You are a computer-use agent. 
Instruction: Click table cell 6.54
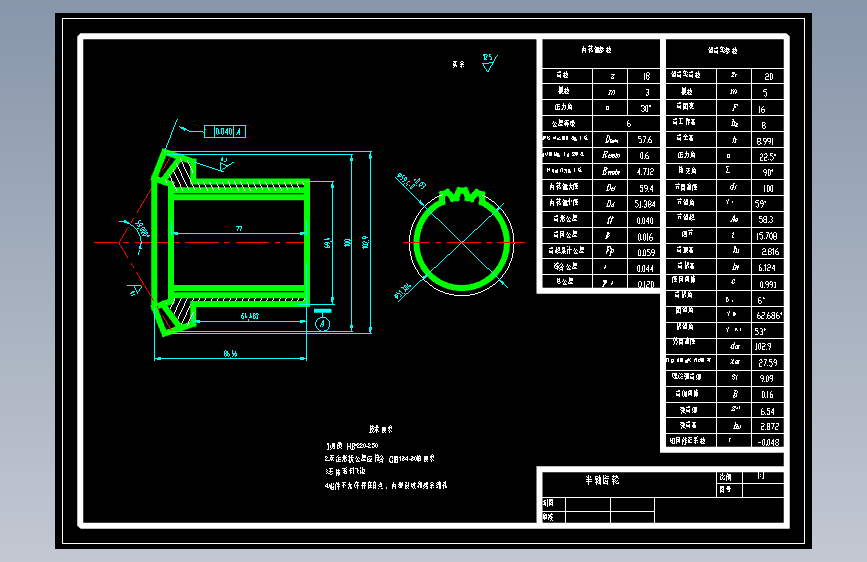pyautogui.click(x=767, y=412)
